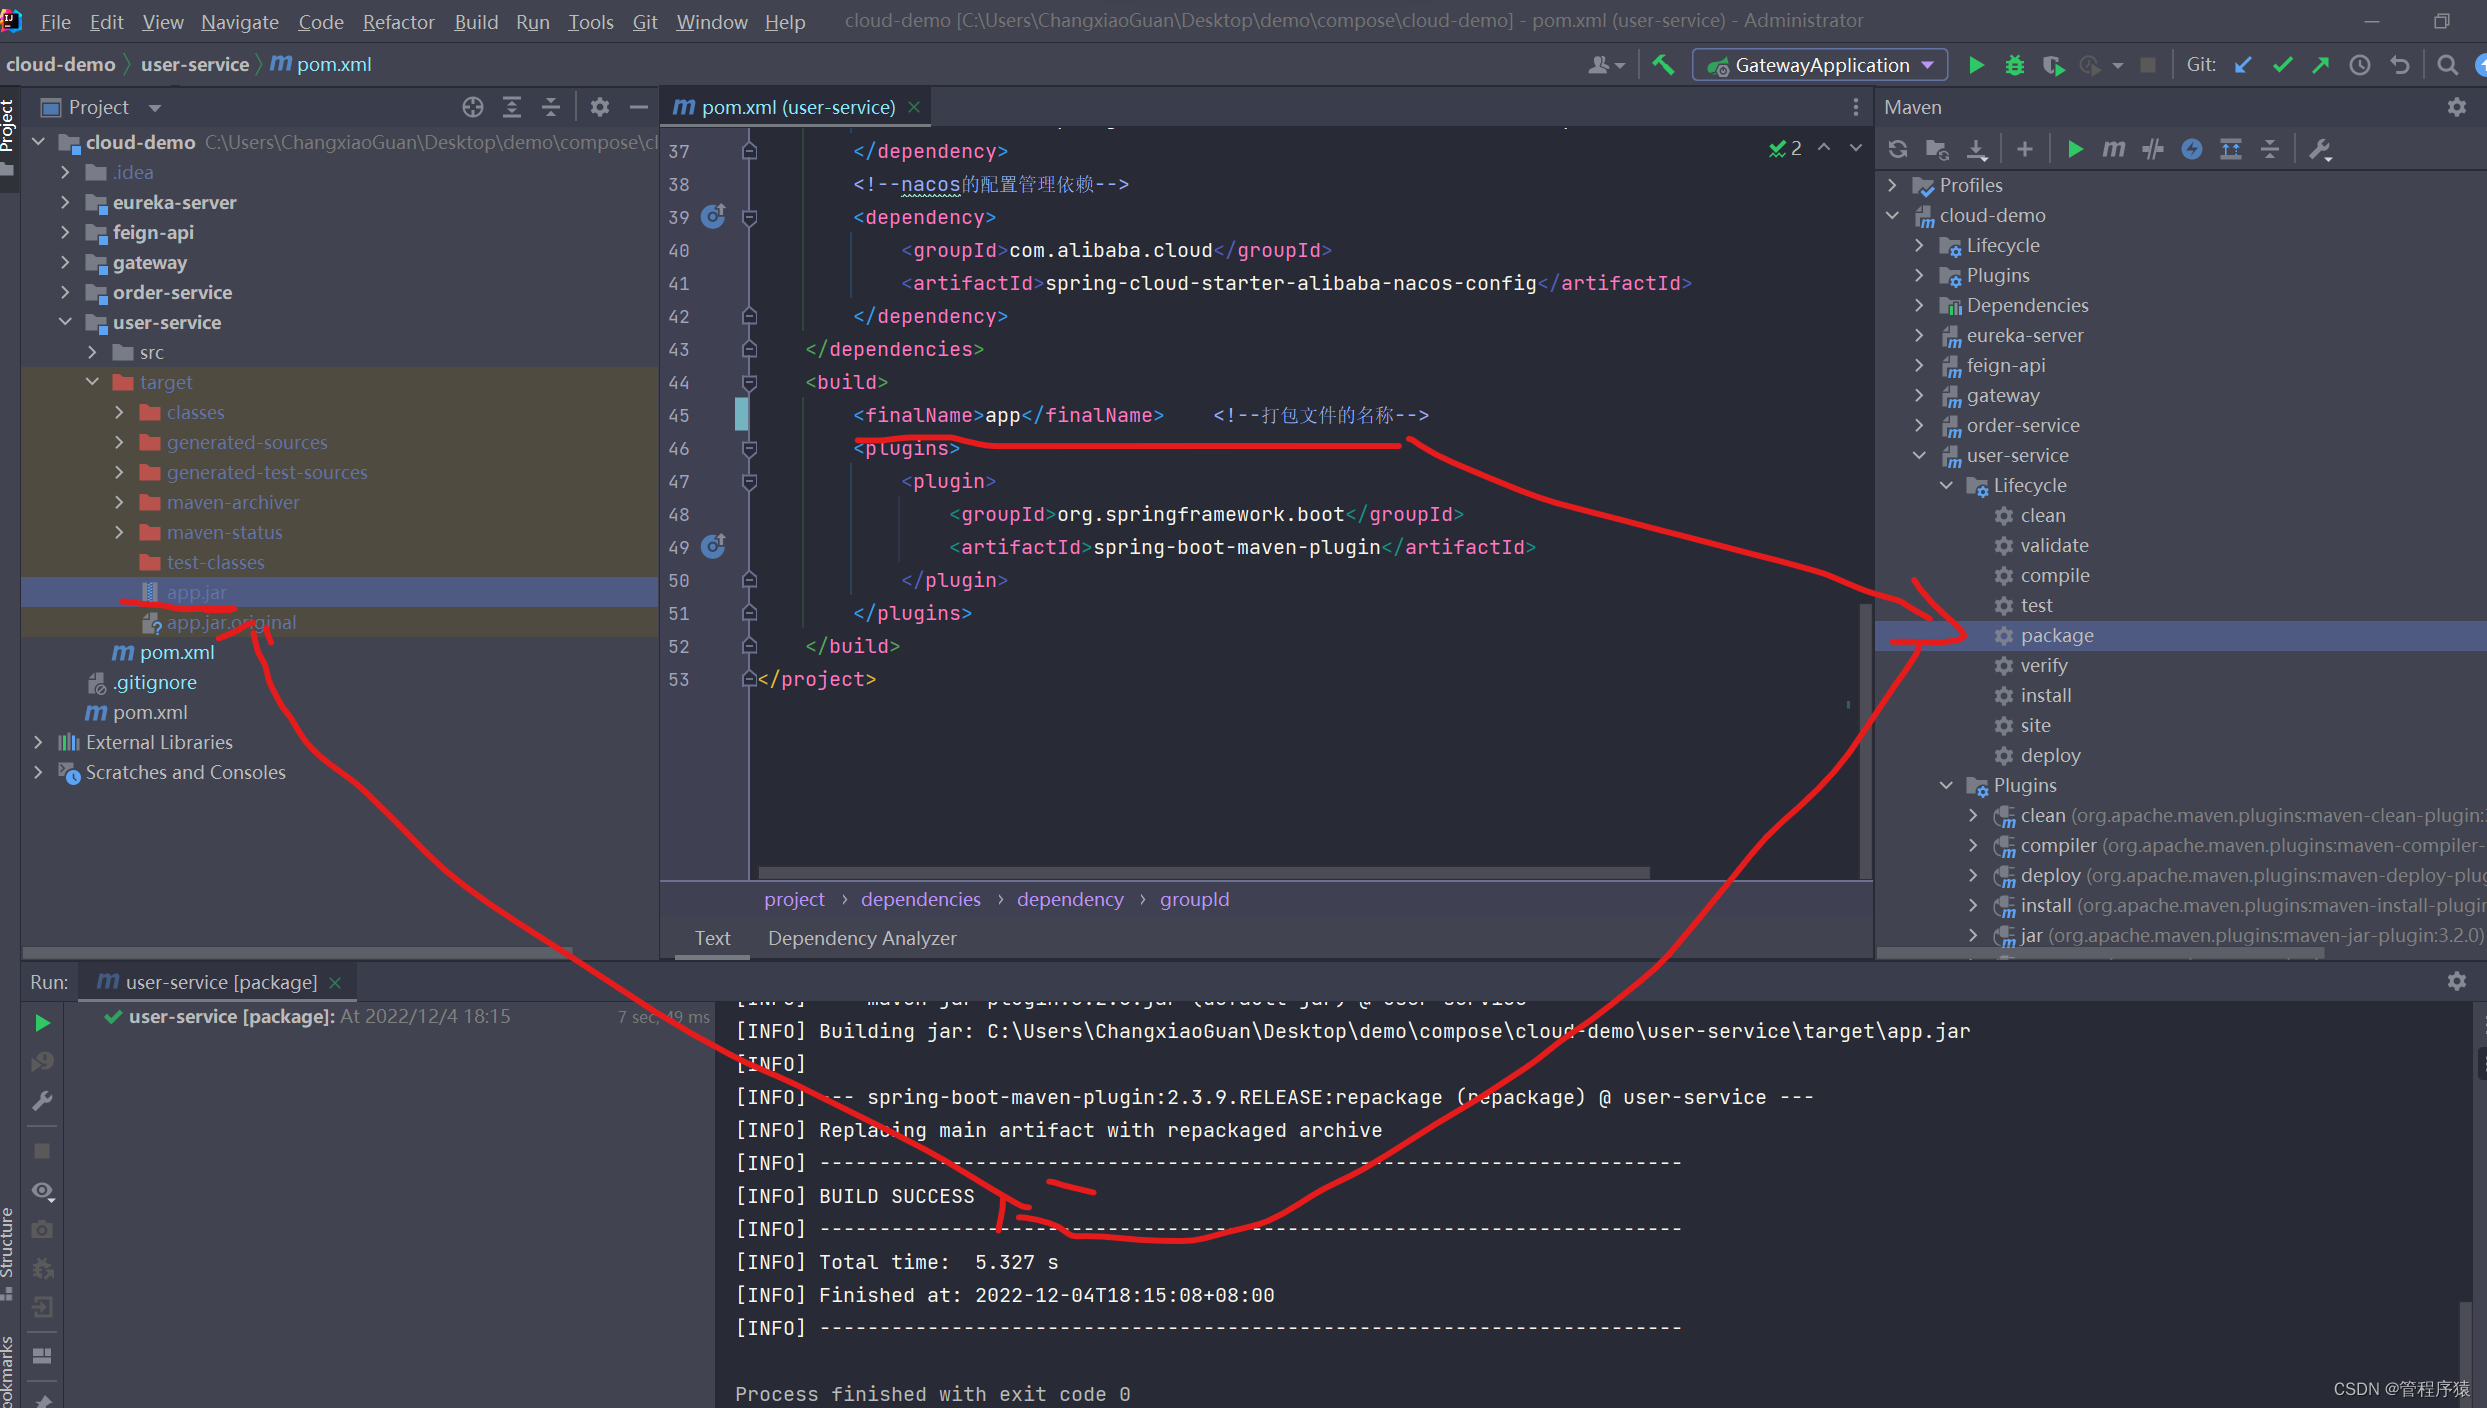Run selected Maven build from Maven toolbar
Viewport: 2487px width, 1408px height.
(x=2075, y=149)
